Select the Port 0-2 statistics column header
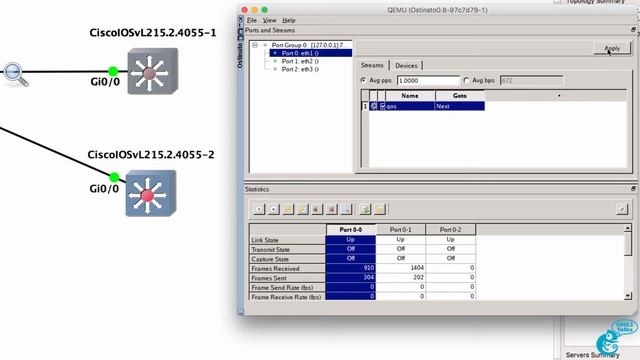 click(x=450, y=229)
